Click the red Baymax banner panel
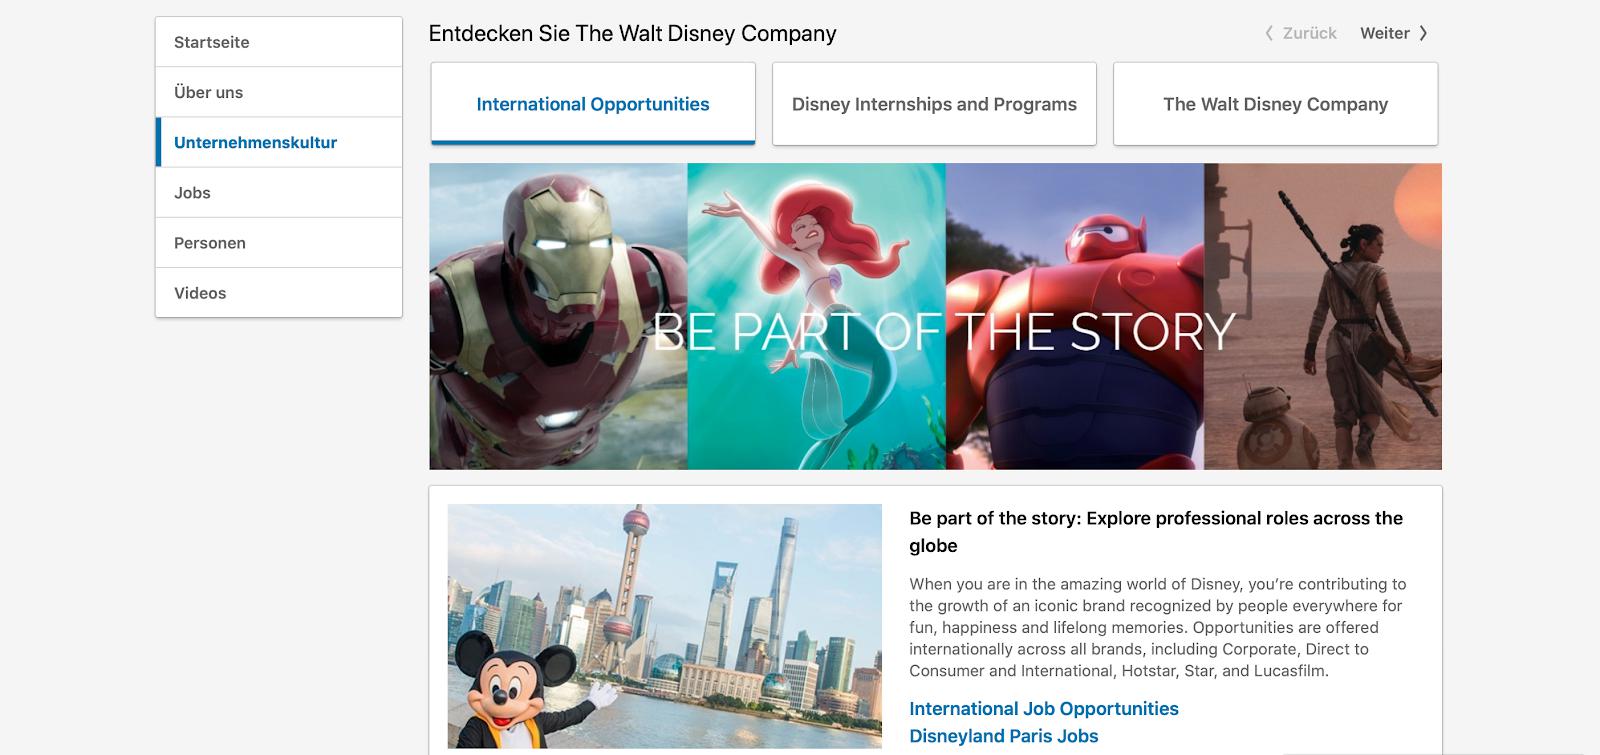 tap(1074, 316)
